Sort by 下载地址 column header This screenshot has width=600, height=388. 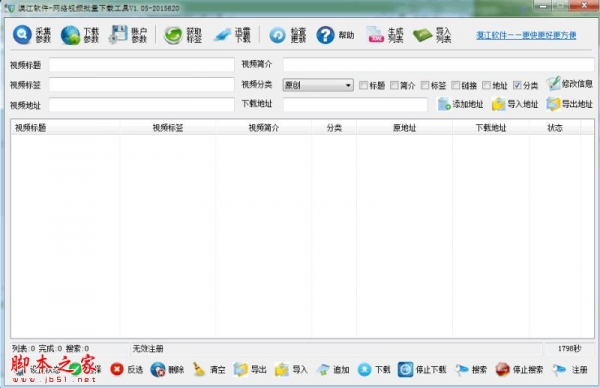[491, 128]
